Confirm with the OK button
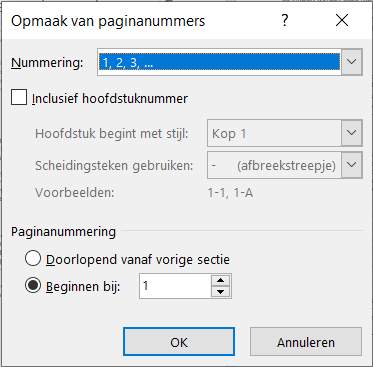373x367 pixels. 179,342
